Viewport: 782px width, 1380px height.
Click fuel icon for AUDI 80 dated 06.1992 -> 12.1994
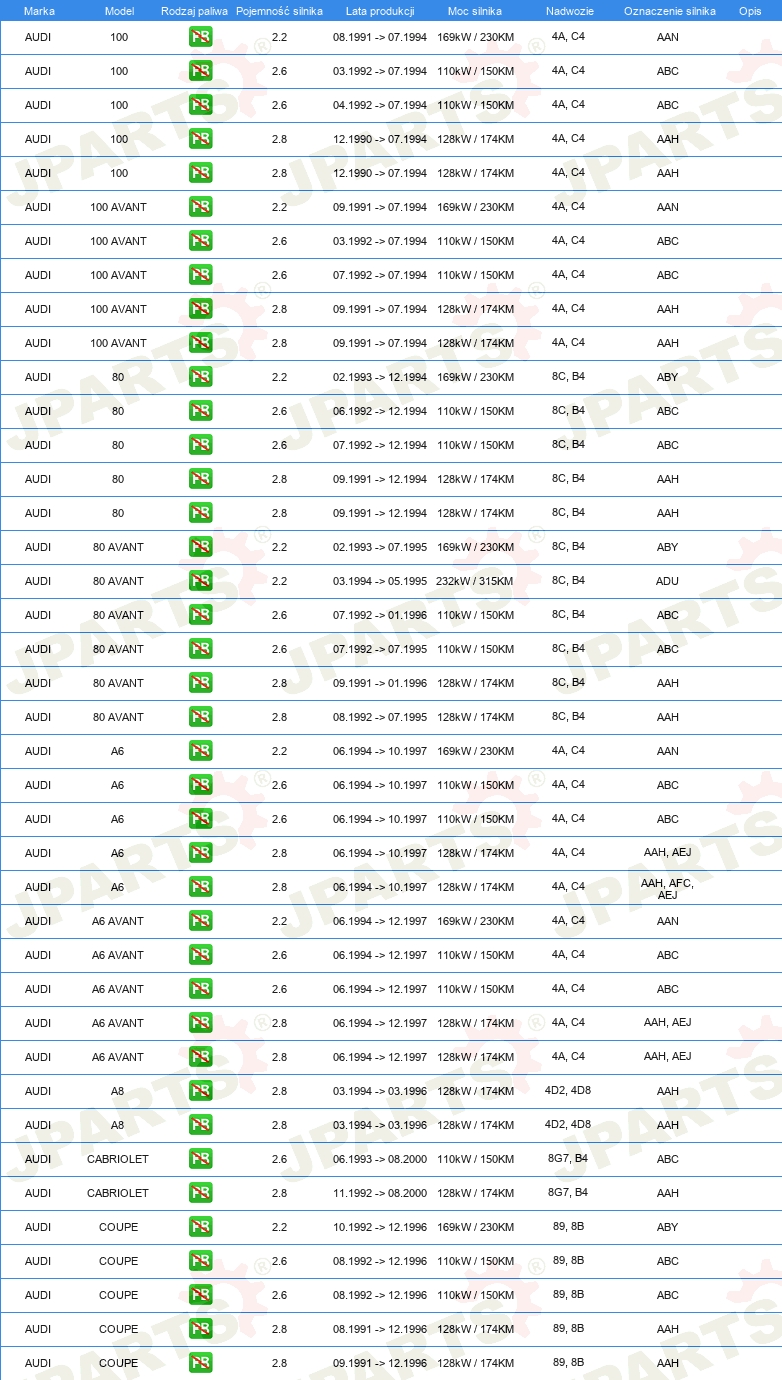(200, 412)
